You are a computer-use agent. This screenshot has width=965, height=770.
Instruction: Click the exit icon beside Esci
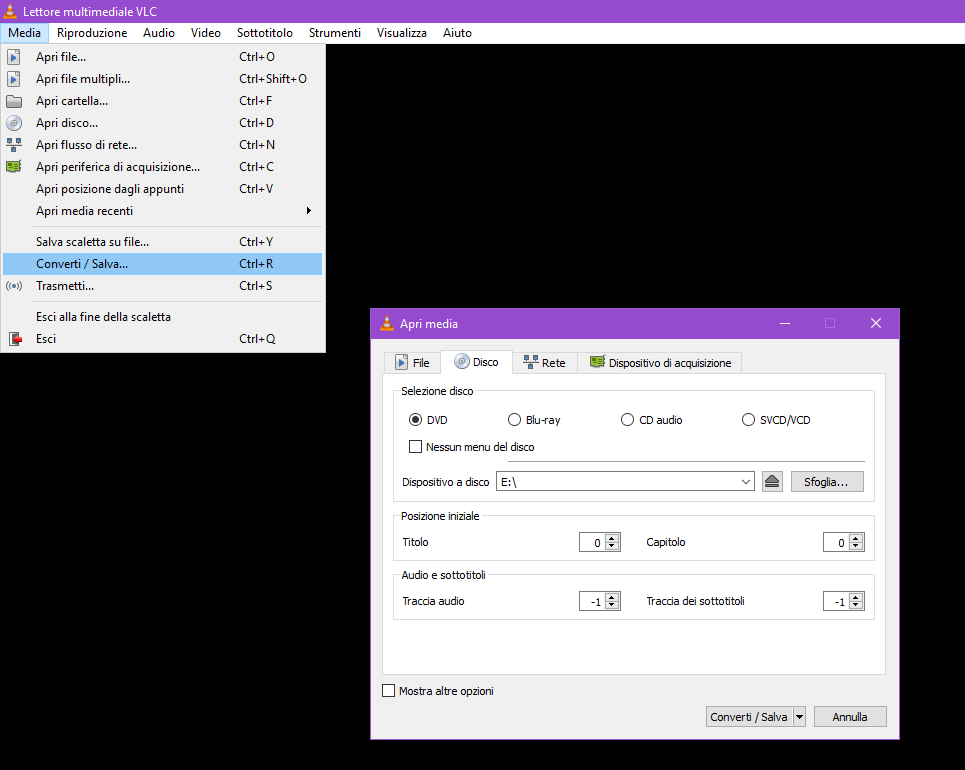click(14, 339)
